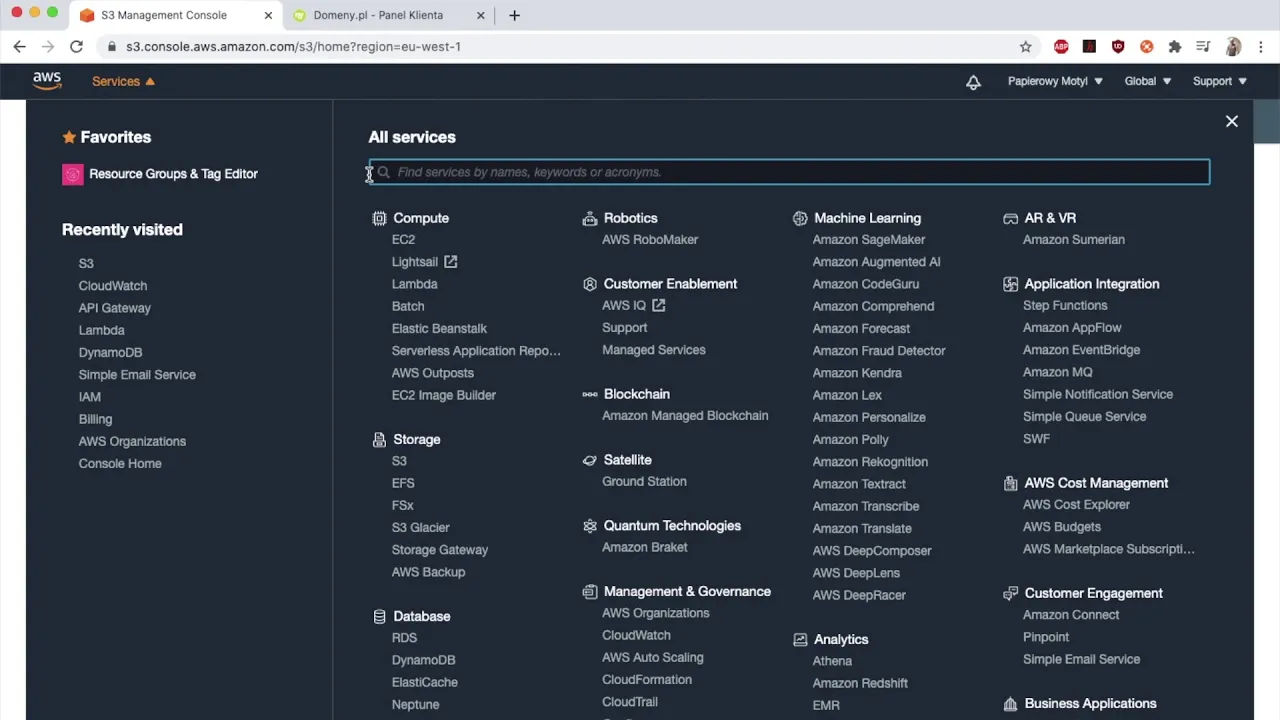Open the Support dropdown menu
This screenshot has height=720, width=1280.
pyautogui.click(x=1220, y=81)
